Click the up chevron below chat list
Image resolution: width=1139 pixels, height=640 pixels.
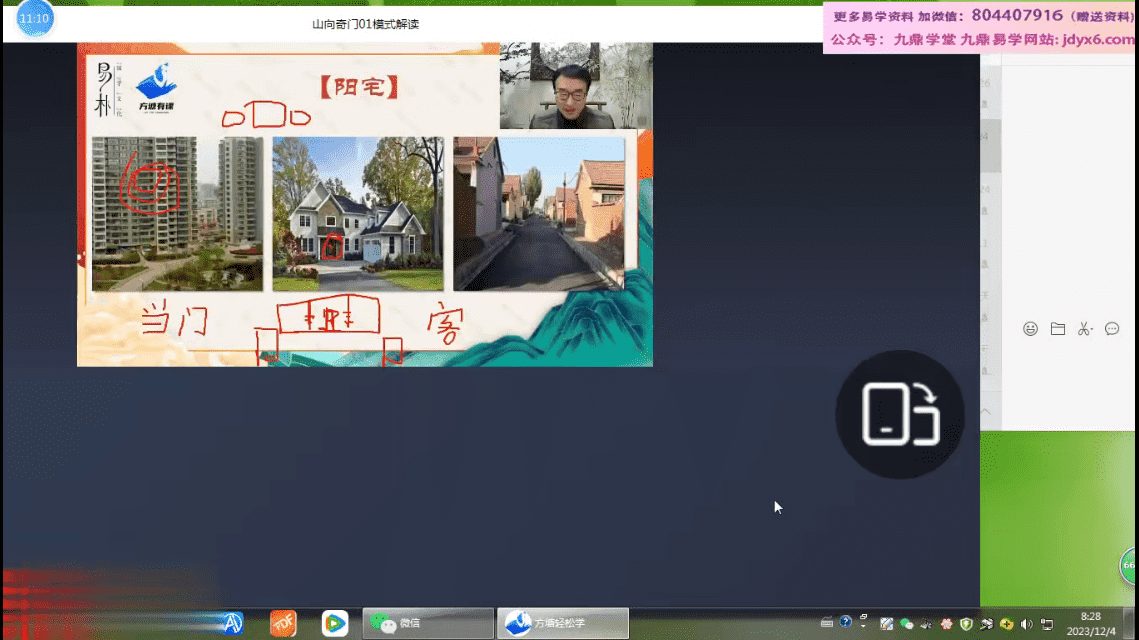(x=985, y=411)
